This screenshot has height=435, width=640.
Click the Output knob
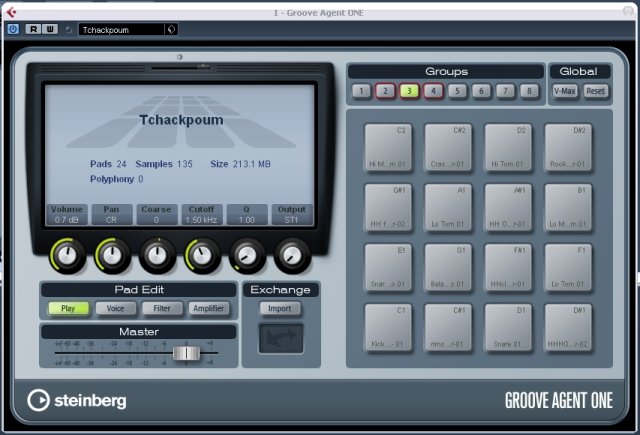pos(292,256)
